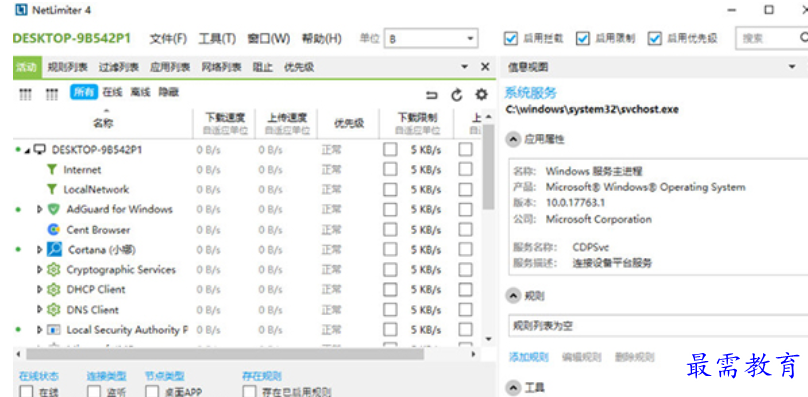This screenshot has height=397, width=808.
Task: Open the 信息视图 panel dropdown arrow
Action: (x=793, y=67)
